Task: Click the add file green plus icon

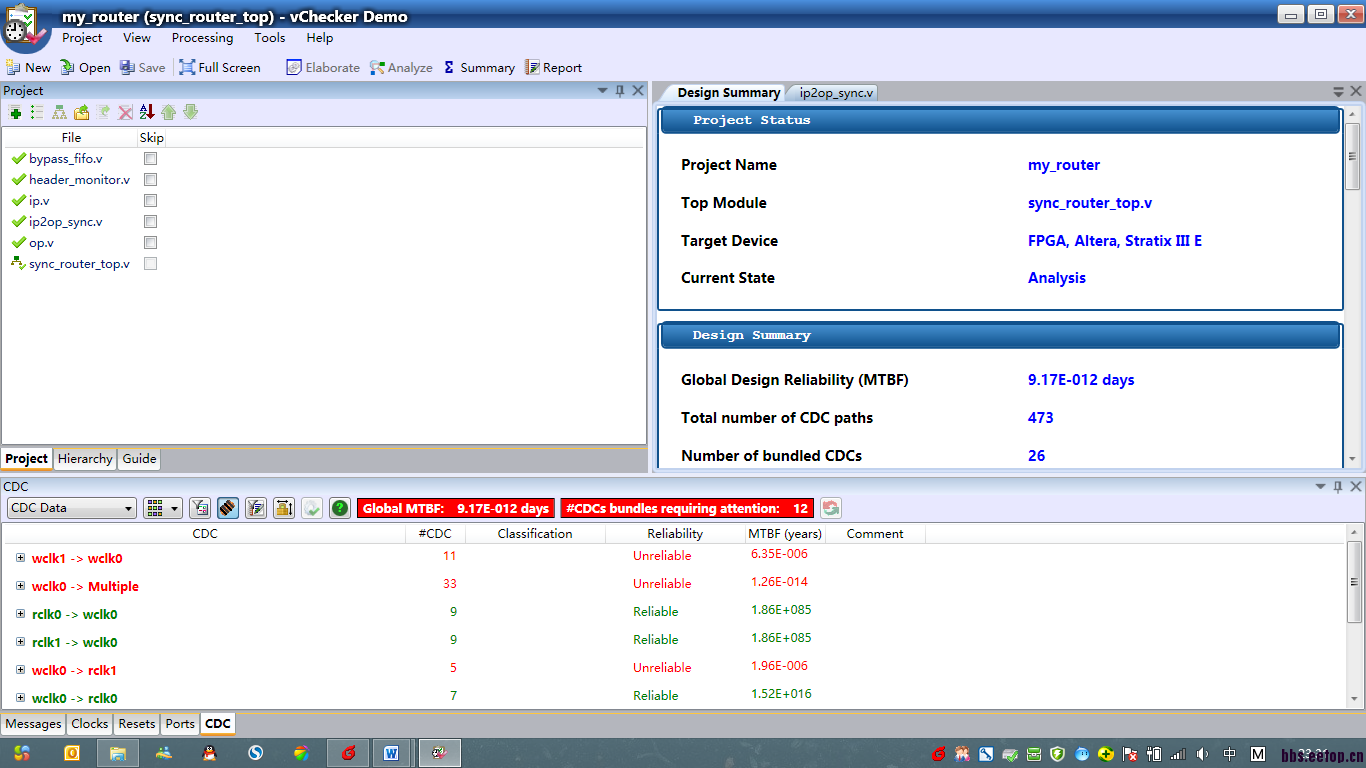Action: 15,112
